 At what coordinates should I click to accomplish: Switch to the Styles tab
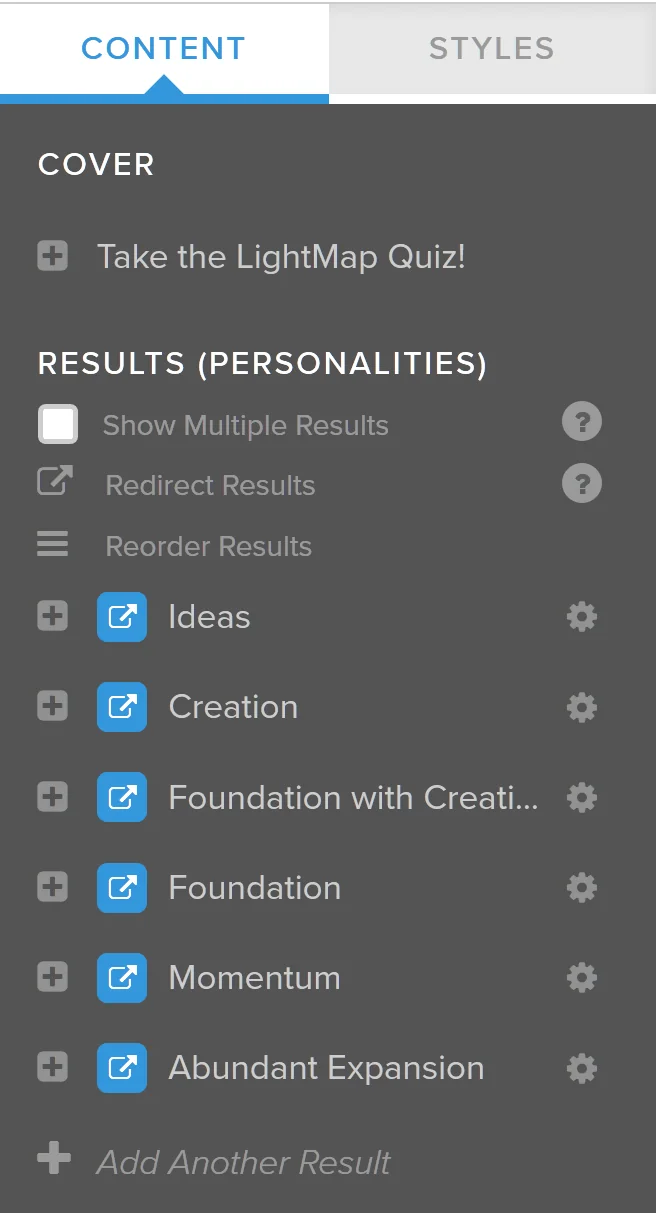pos(492,49)
